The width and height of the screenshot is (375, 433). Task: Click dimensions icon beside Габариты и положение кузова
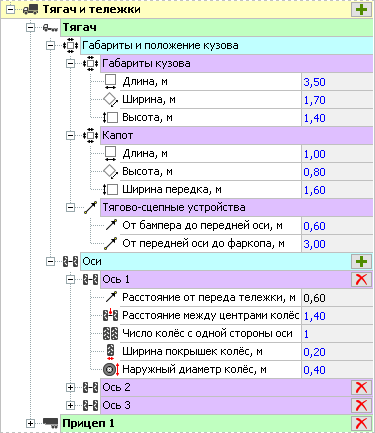70,45
